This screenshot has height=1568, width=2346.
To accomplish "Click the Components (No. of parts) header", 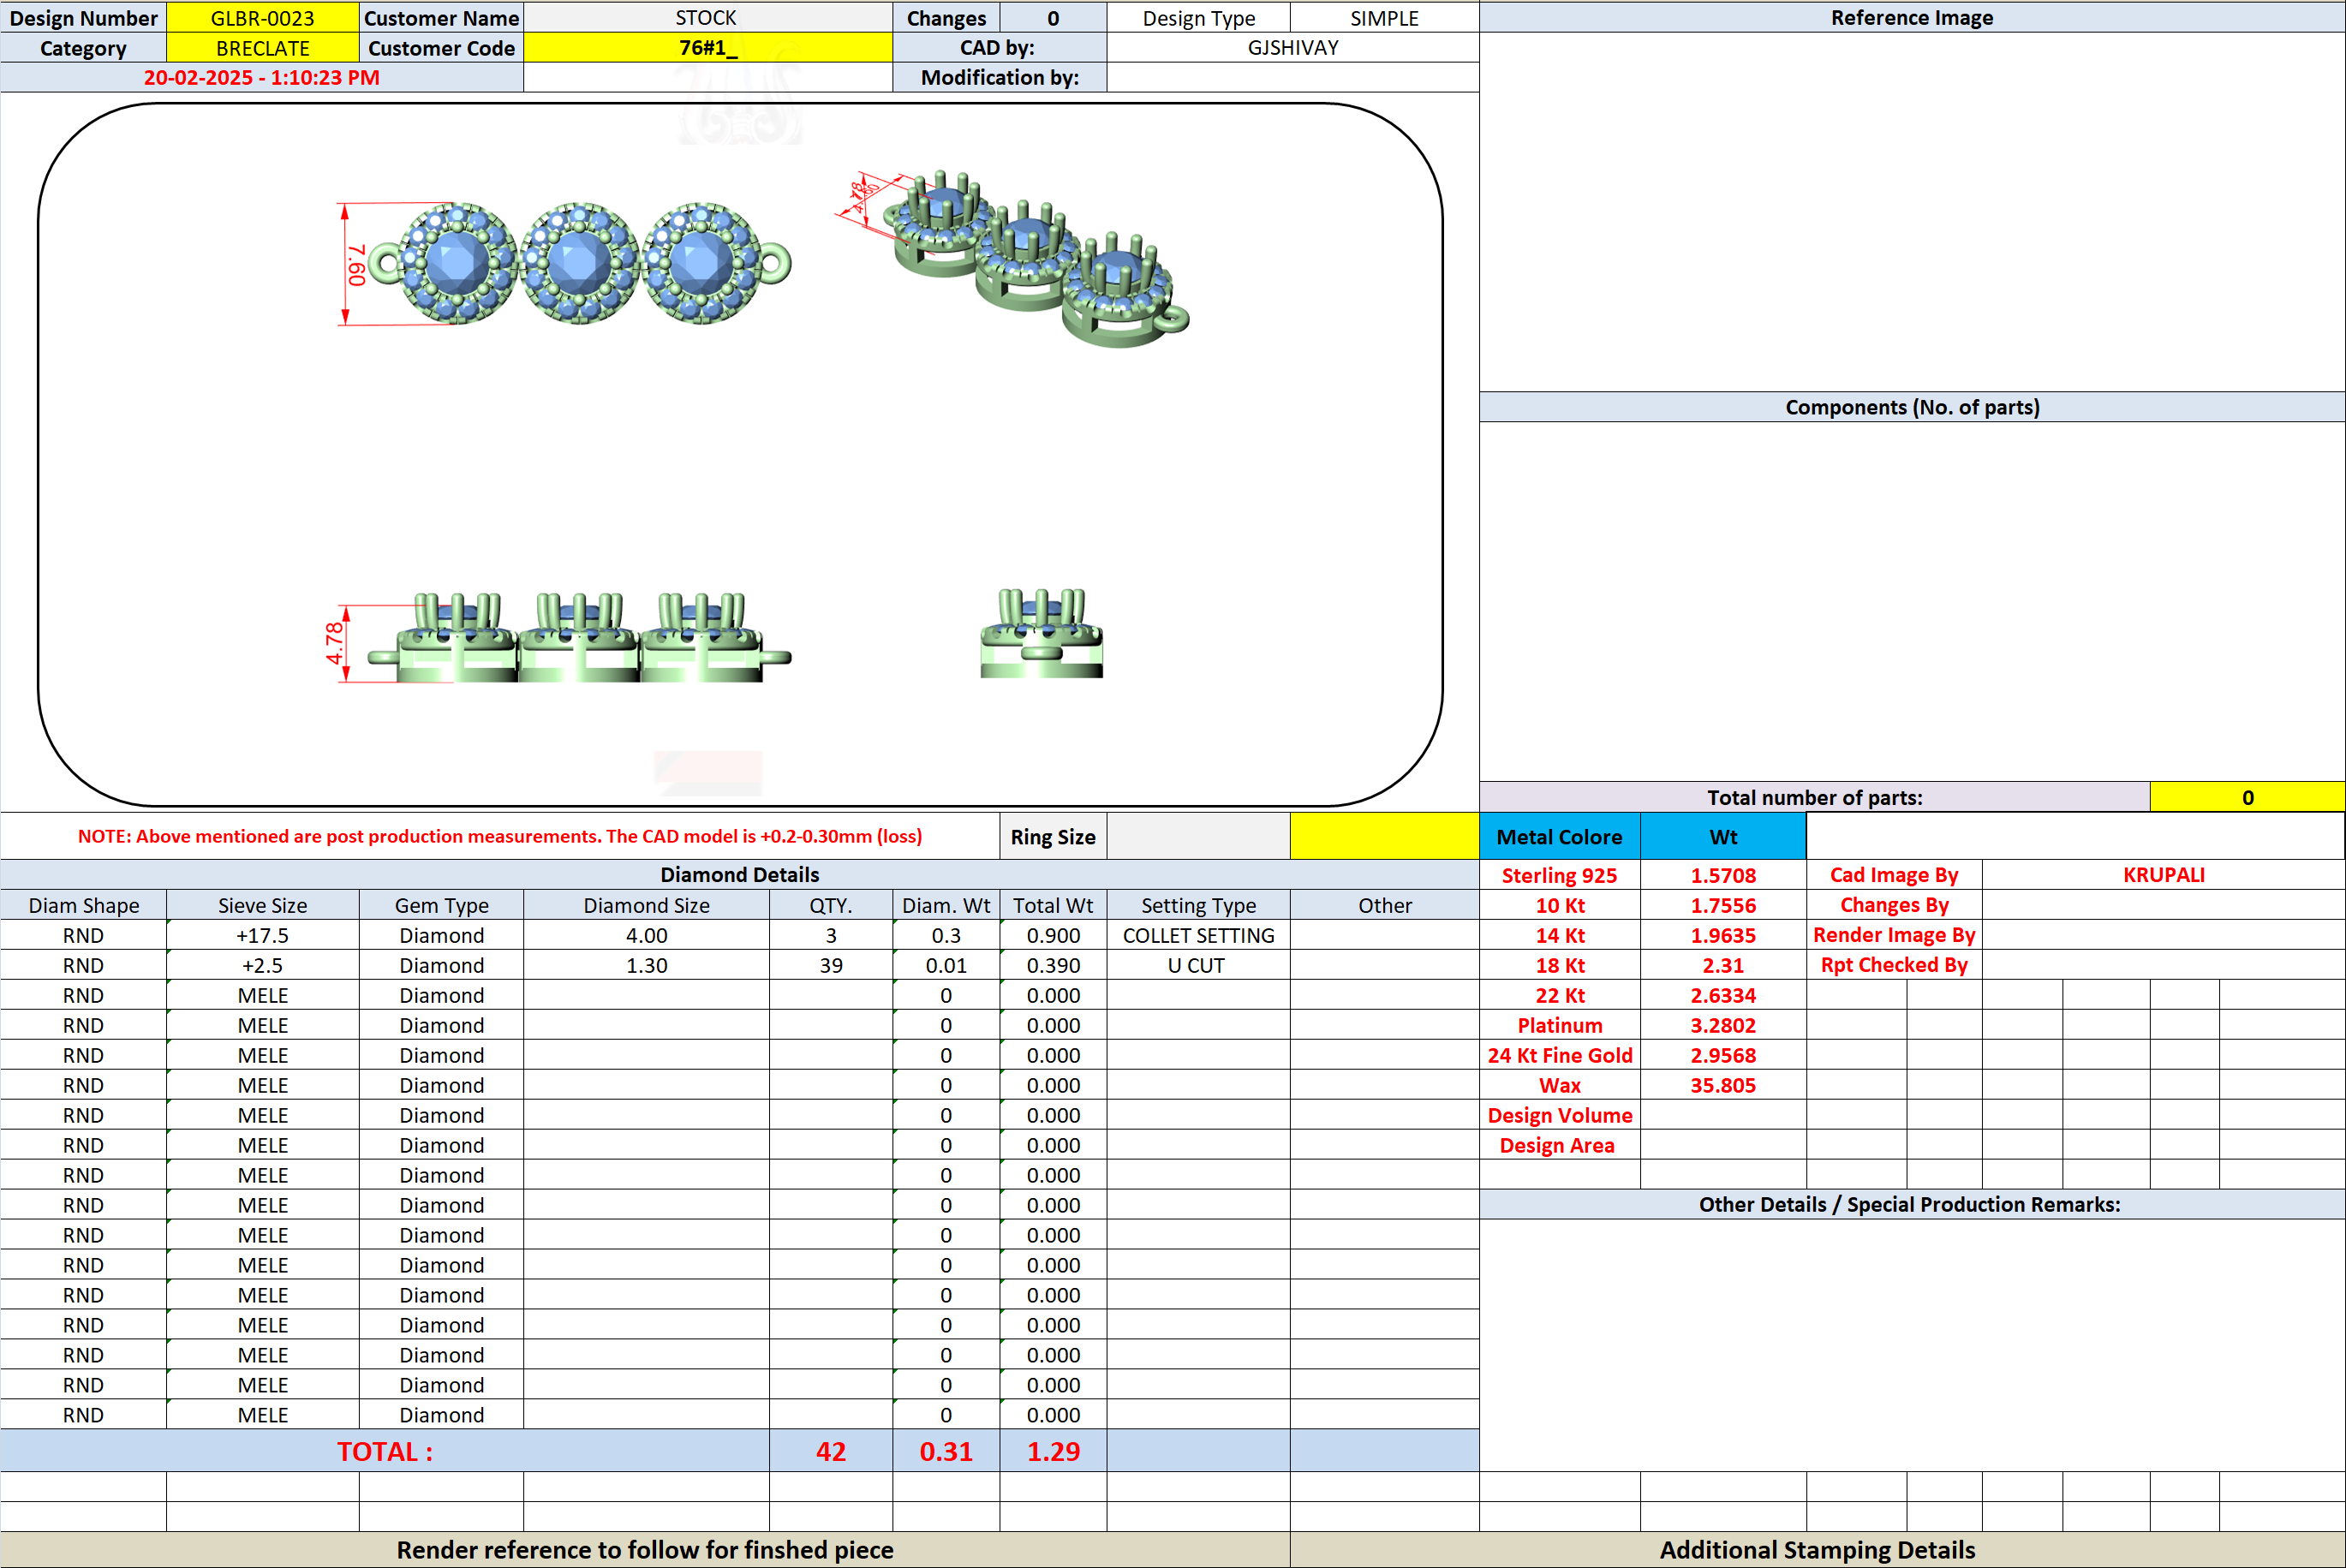I will 1912,407.
